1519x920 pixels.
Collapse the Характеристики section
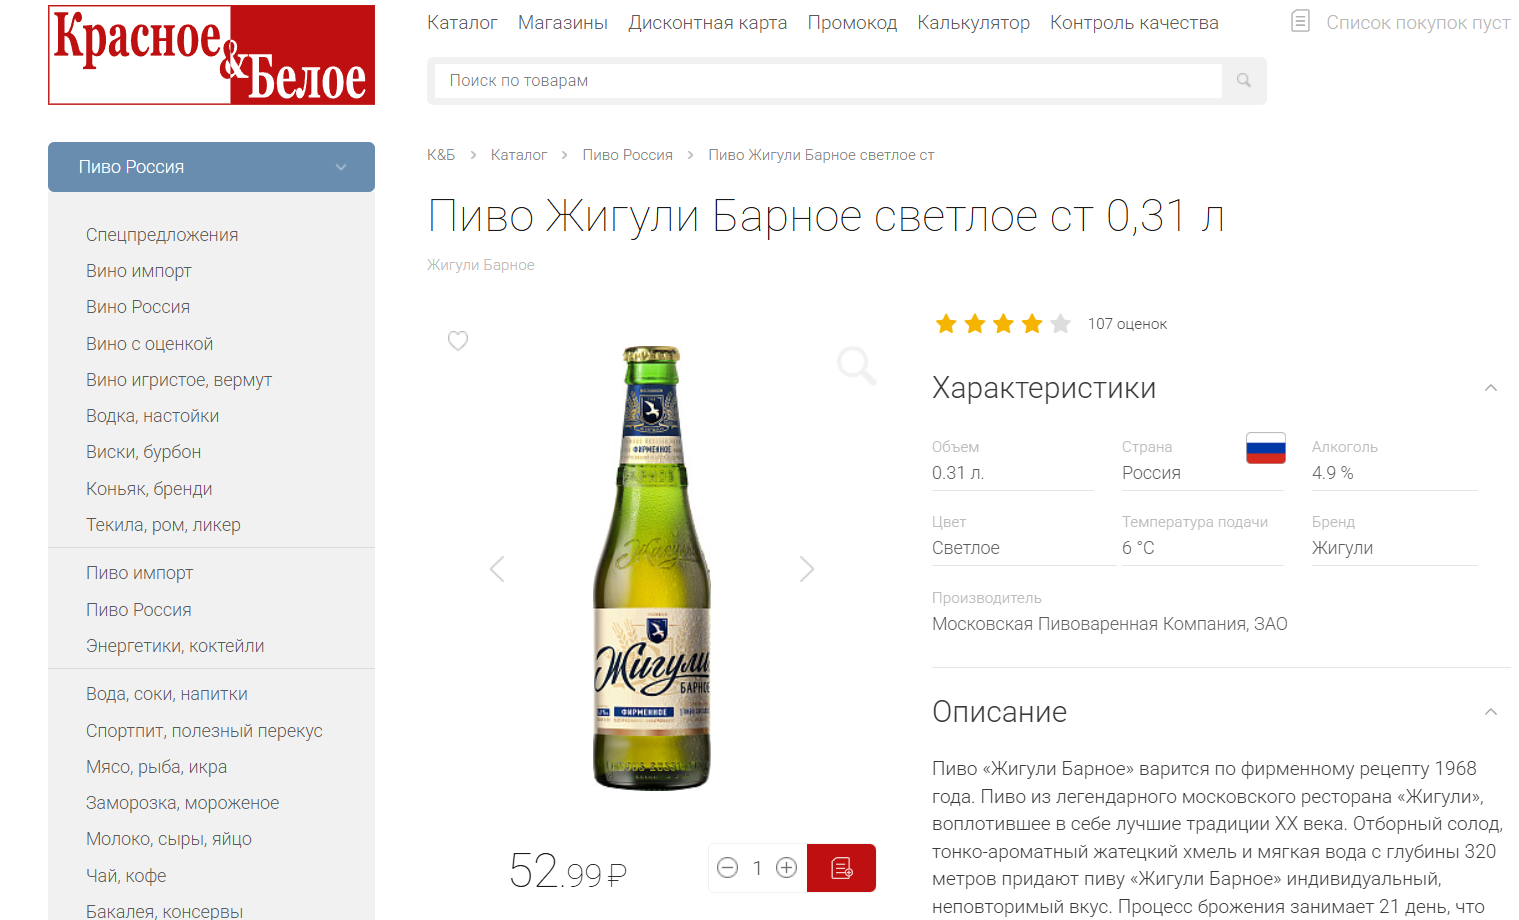[1491, 388]
